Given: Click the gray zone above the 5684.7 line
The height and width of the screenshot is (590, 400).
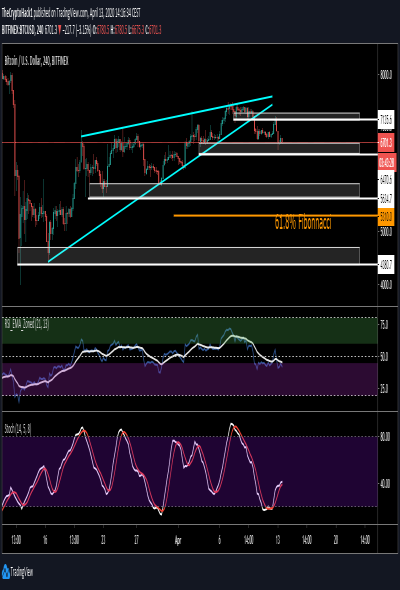Looking at the screenshot, I should point(224,190).
